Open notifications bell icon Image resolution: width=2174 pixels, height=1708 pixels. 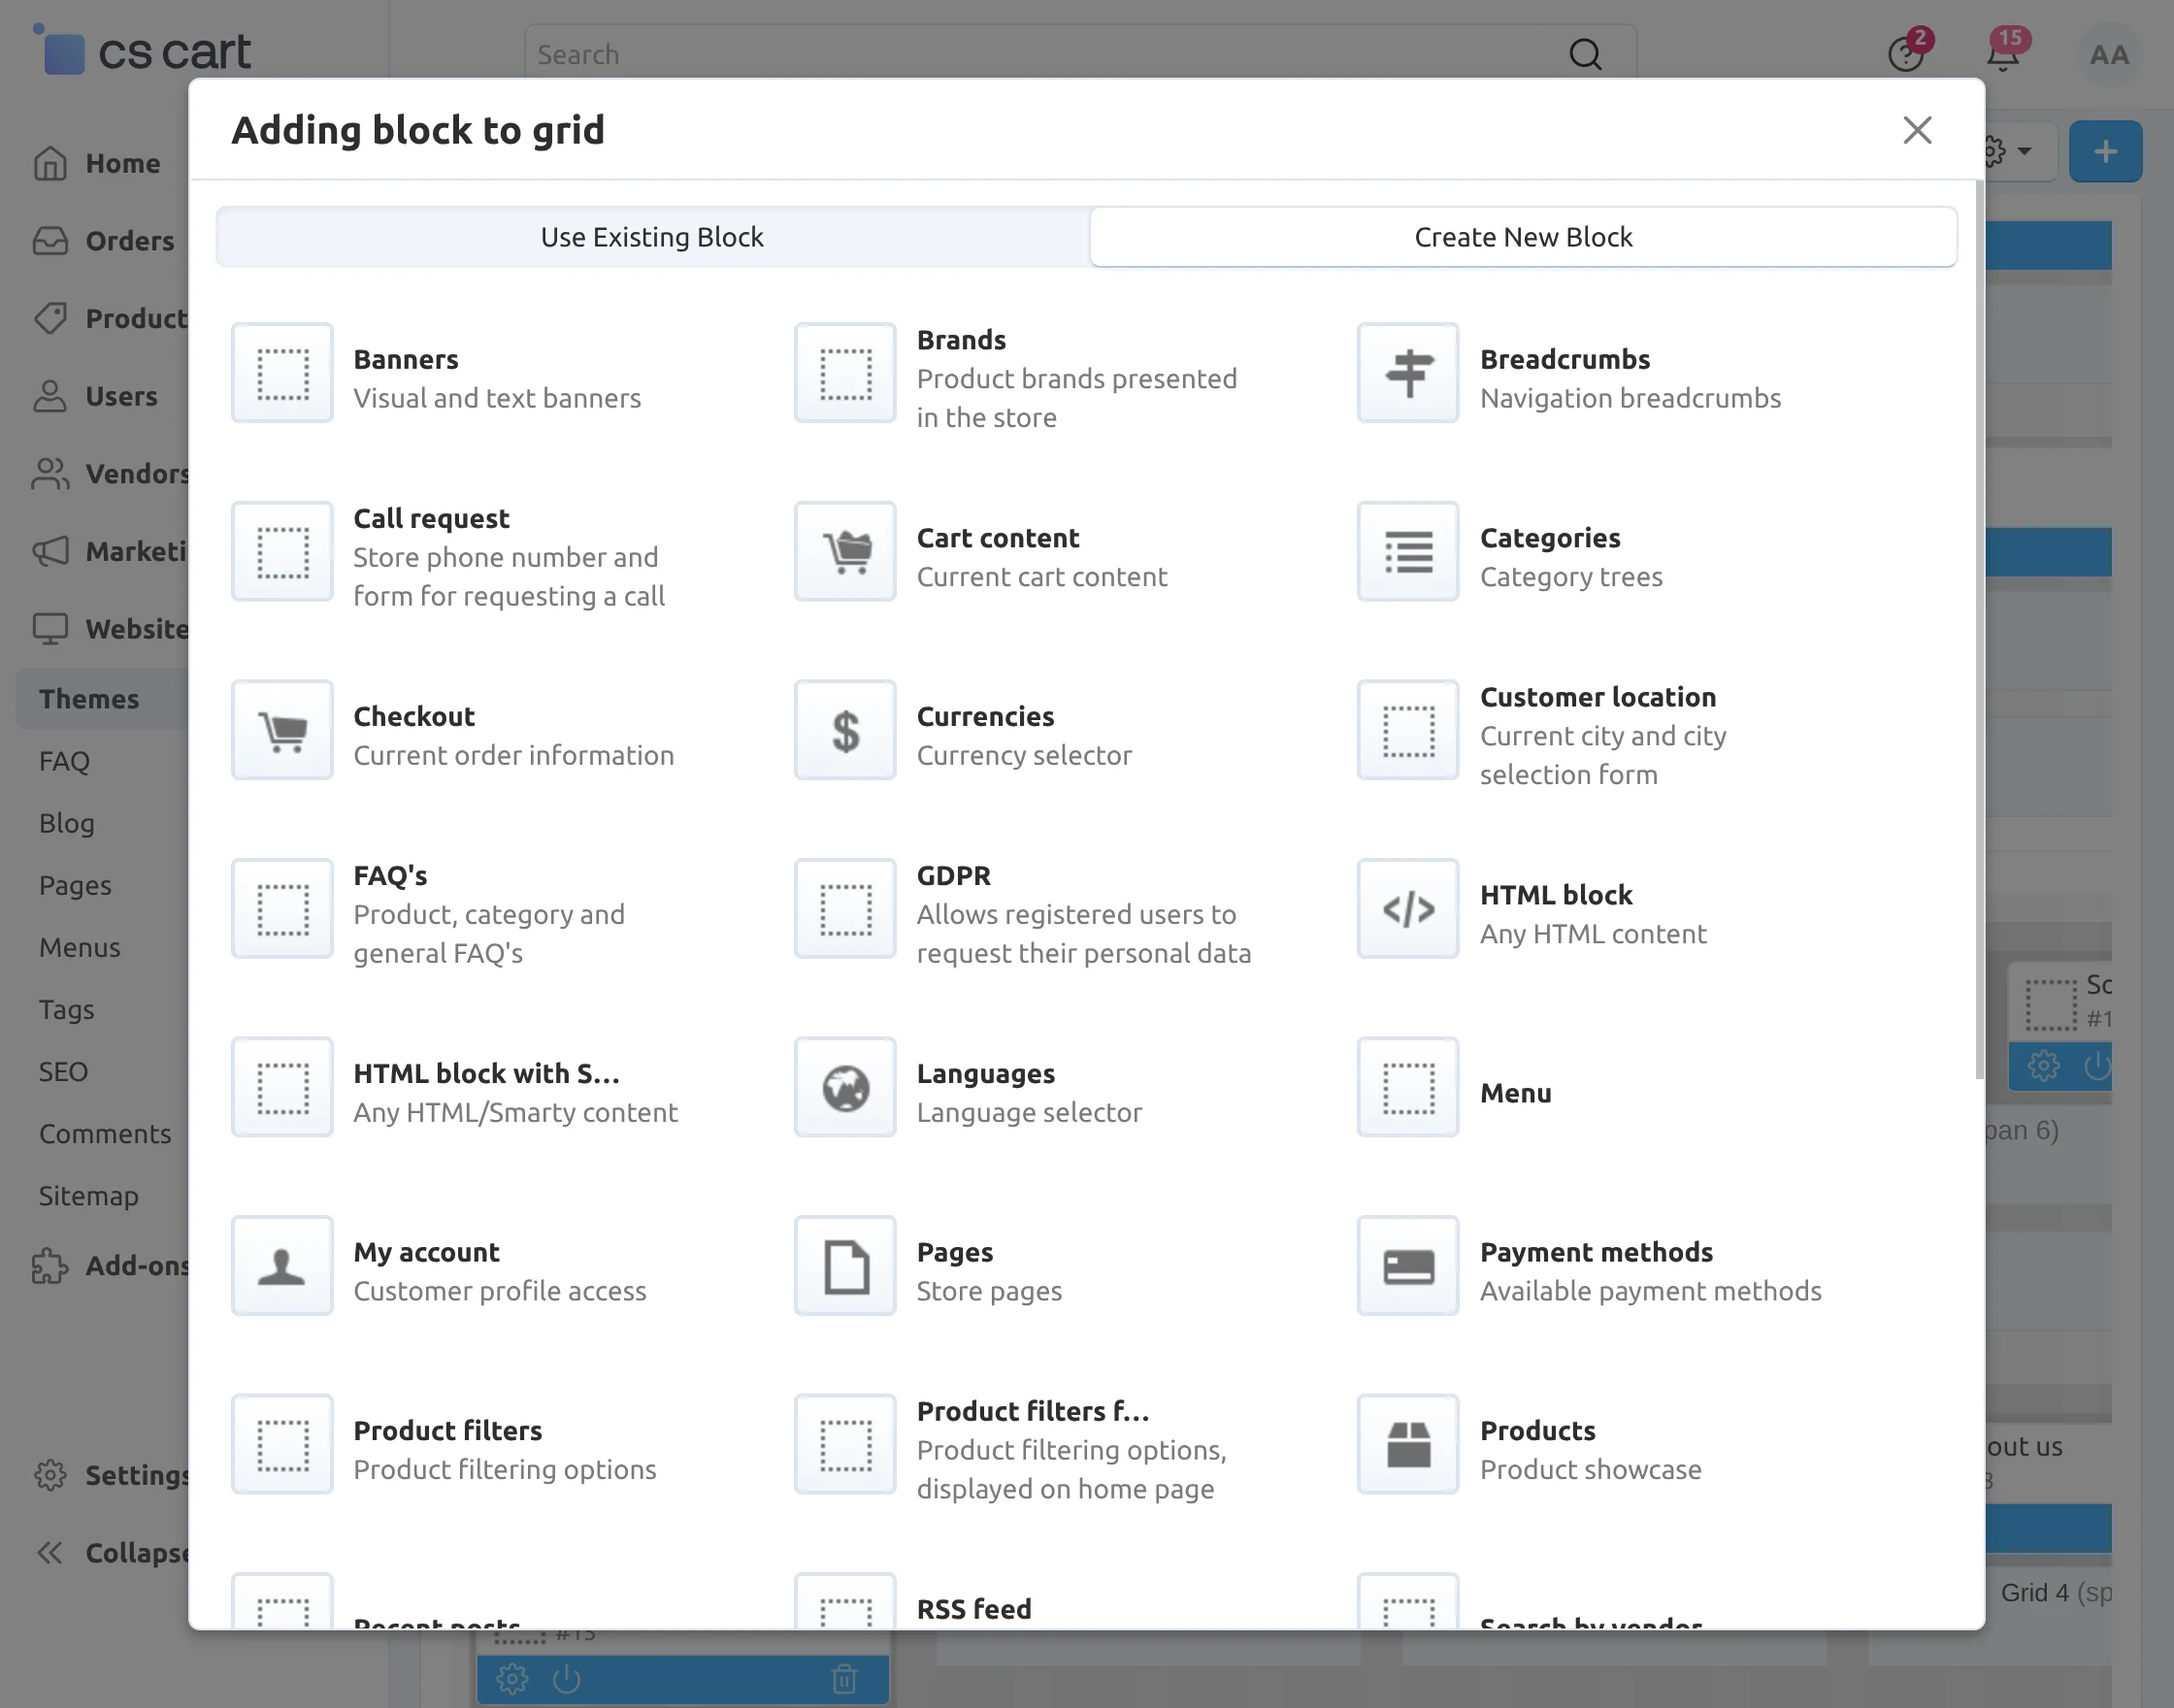[2003, 54]
